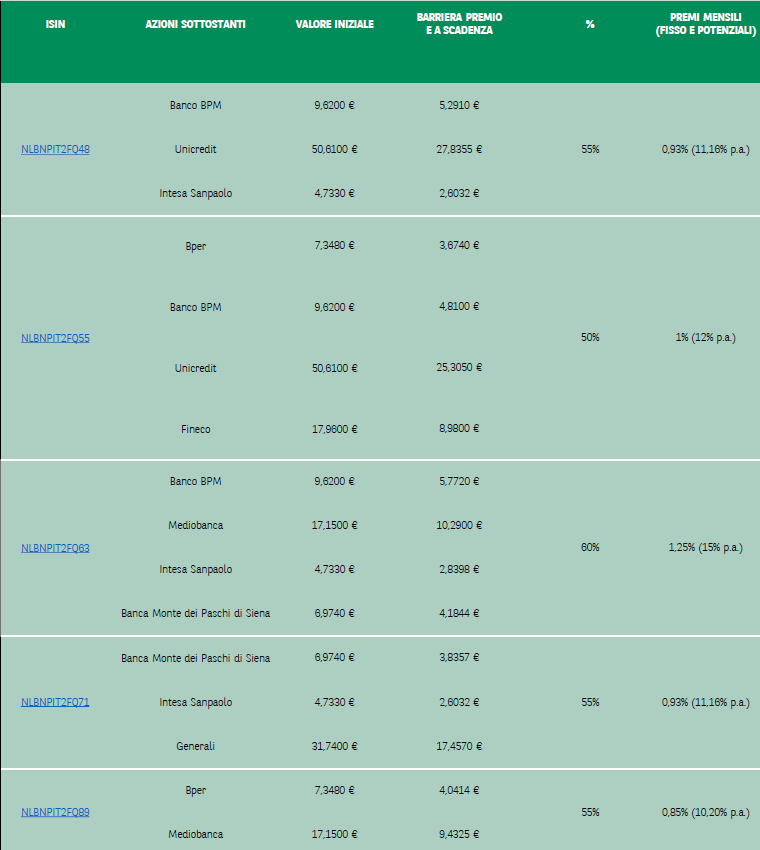
Task: Click the Generali underlying name
Action: click(x=195, y=746)
